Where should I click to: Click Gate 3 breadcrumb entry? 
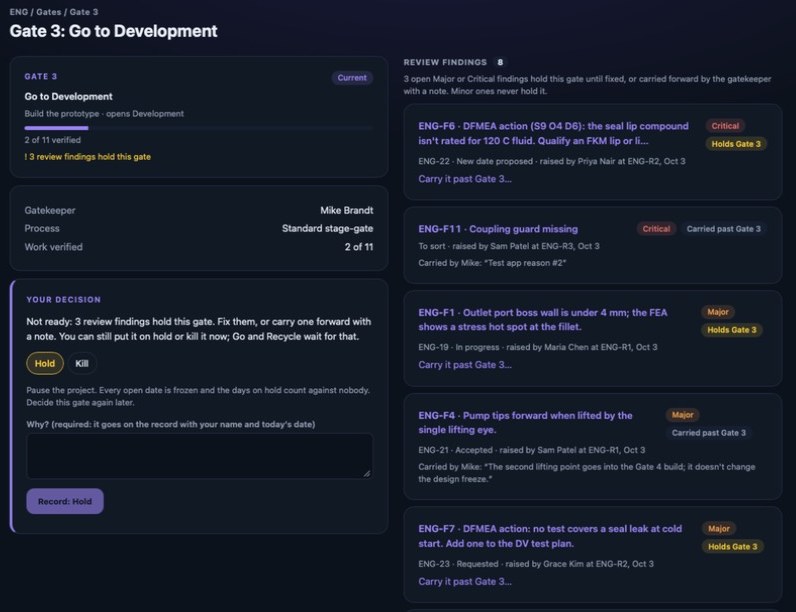click(x=84, y=12)
